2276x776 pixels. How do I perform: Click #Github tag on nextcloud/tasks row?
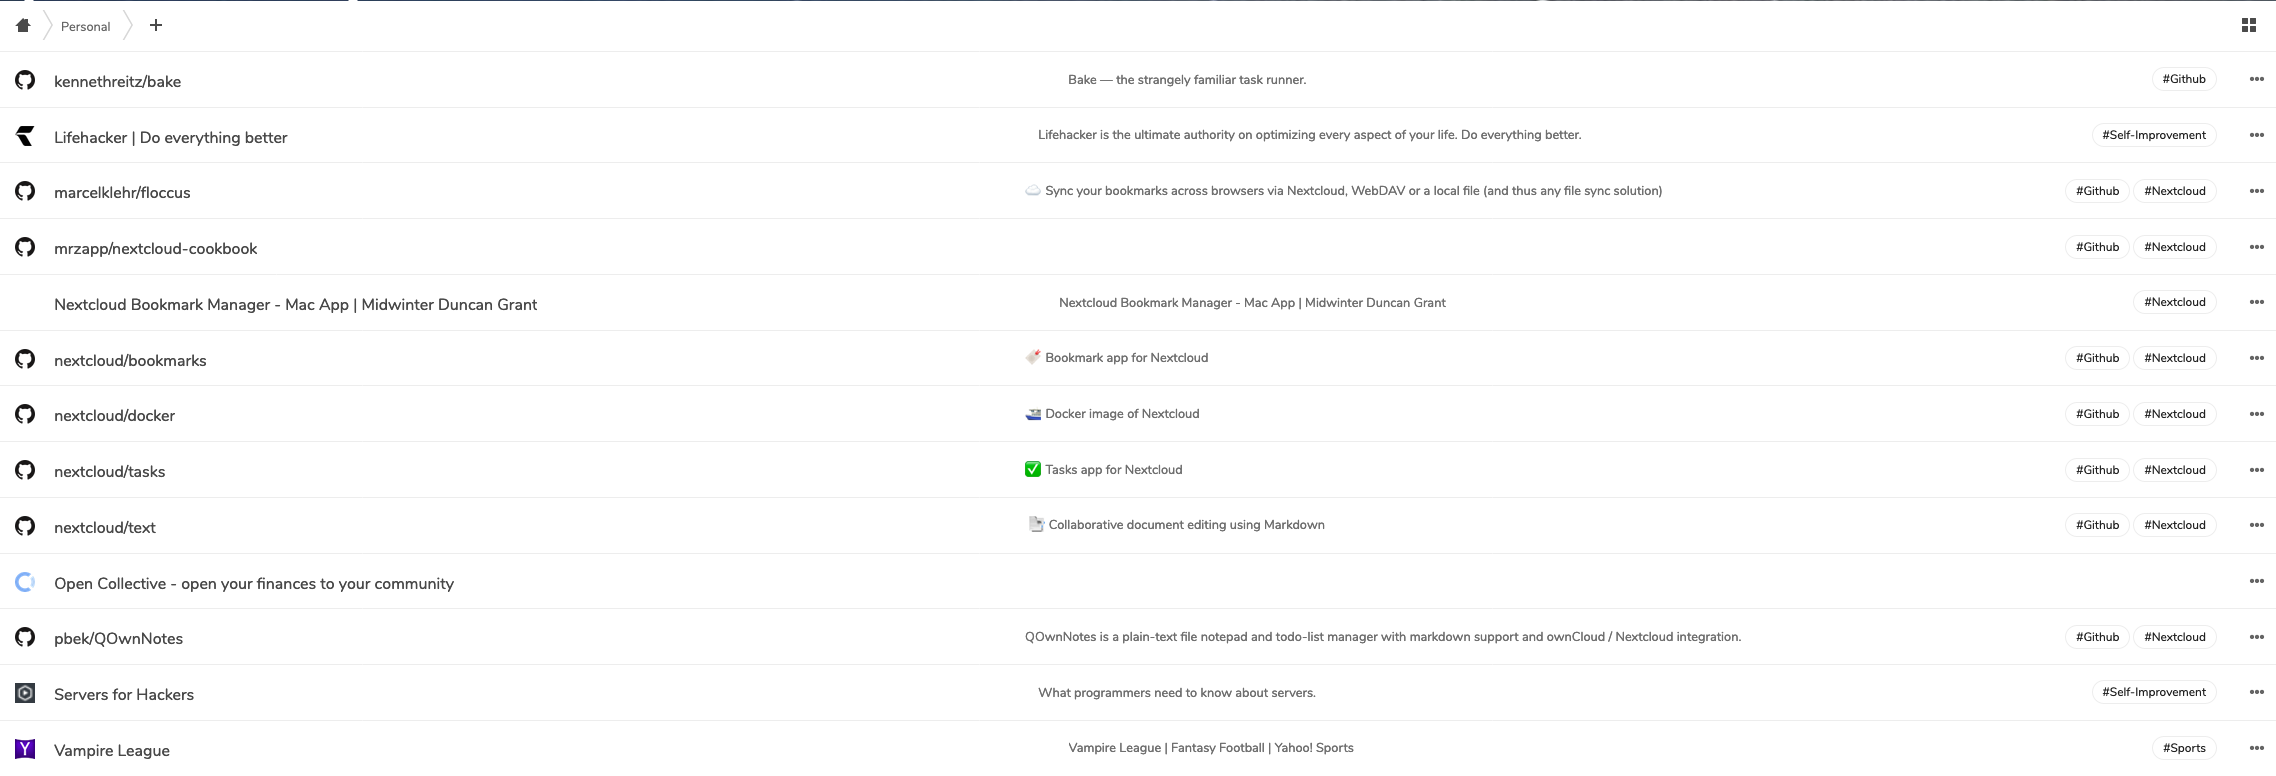coord(2097,470)
